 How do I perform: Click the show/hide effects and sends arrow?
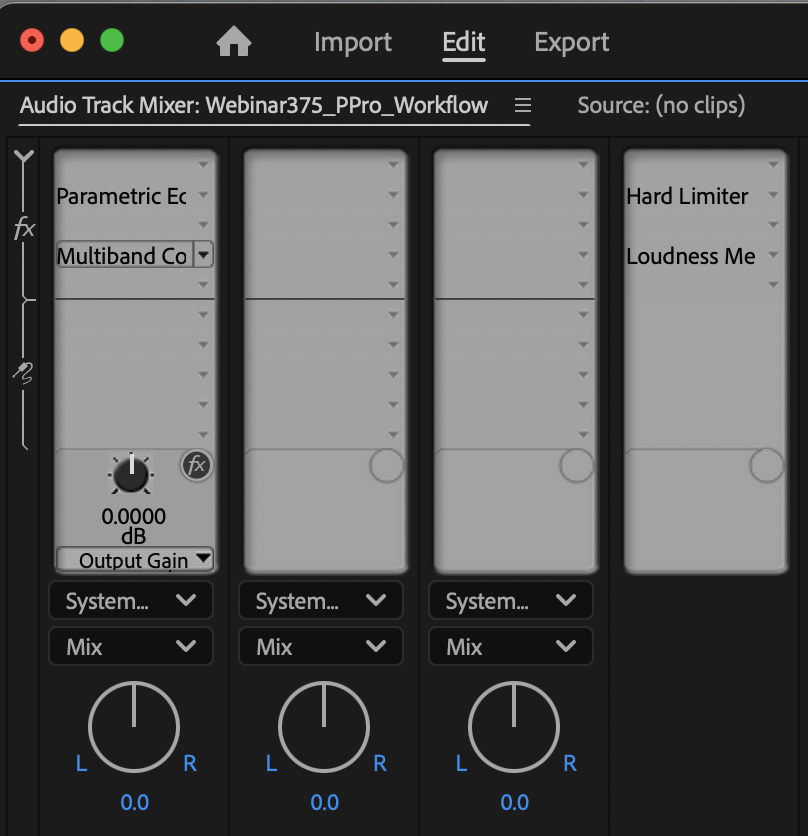pyautogui.click(x=24, y=158)
